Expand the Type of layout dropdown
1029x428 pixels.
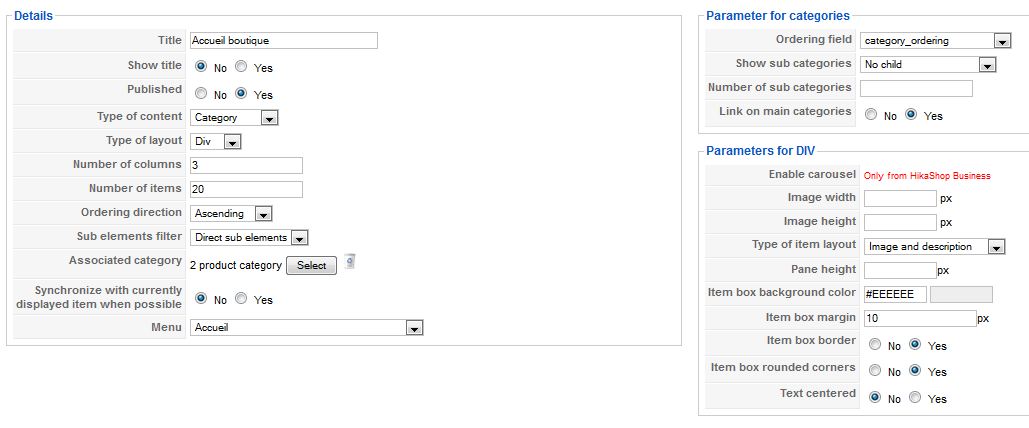(x=216, y=141)
